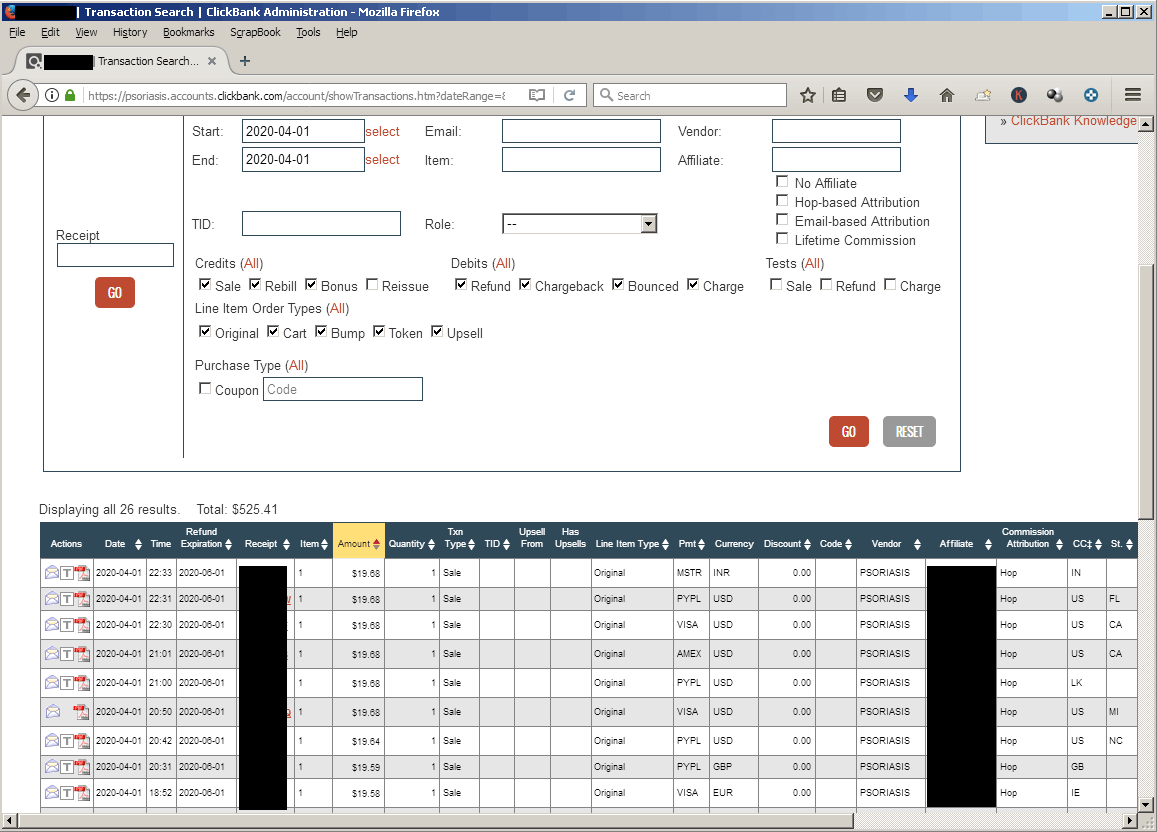This screenshot has width=1157, height=832.
Task: Open PDF icon for the 20:42 transaction
Action: (x=82, y=741)
